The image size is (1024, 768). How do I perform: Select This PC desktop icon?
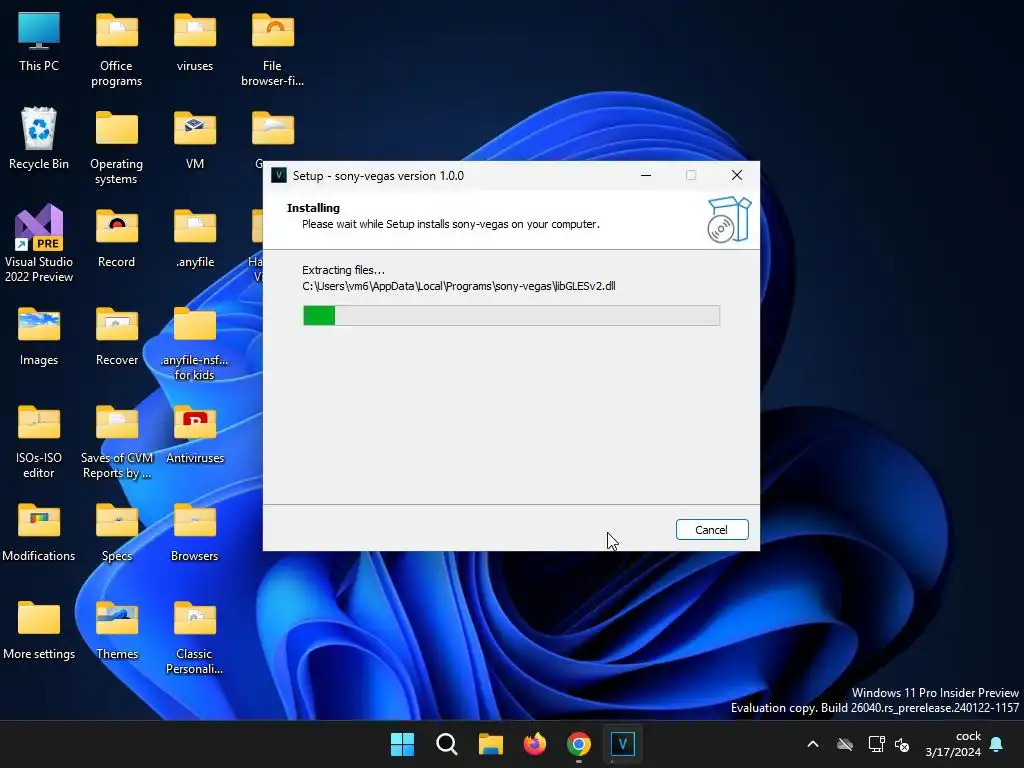point(39,42)
